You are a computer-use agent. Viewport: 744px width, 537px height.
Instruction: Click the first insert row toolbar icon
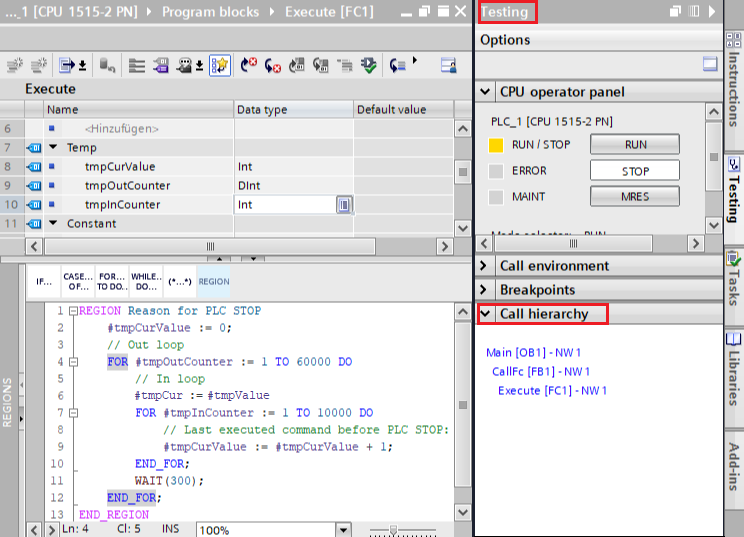tap(15, 65)
